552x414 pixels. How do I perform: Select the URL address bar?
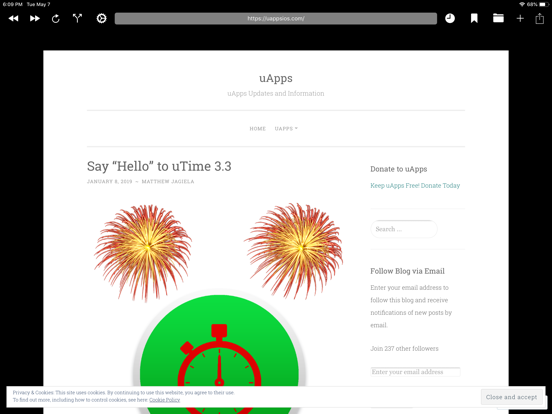pos(276,19)
